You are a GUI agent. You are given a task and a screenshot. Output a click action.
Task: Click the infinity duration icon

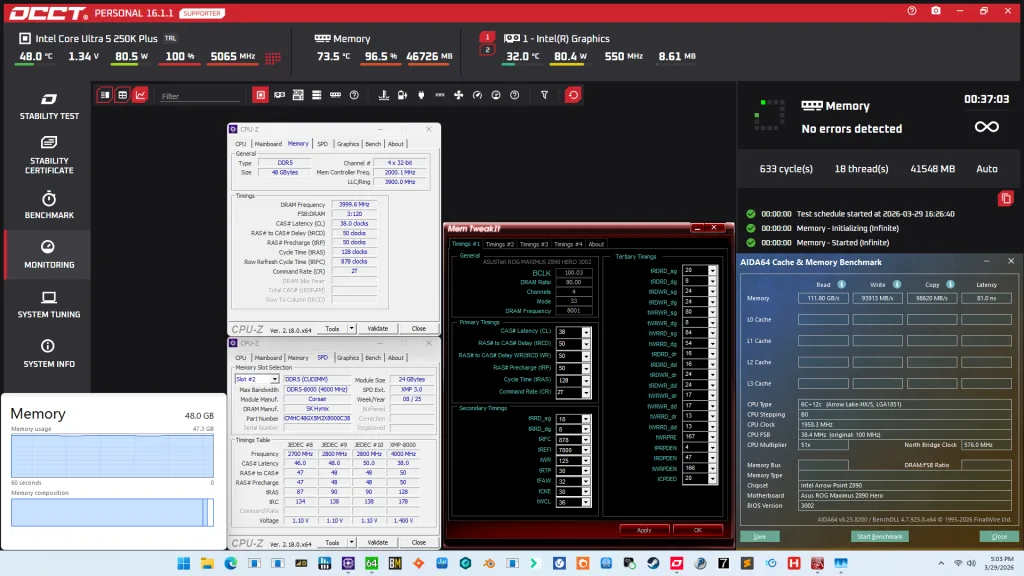coord(987,127)
